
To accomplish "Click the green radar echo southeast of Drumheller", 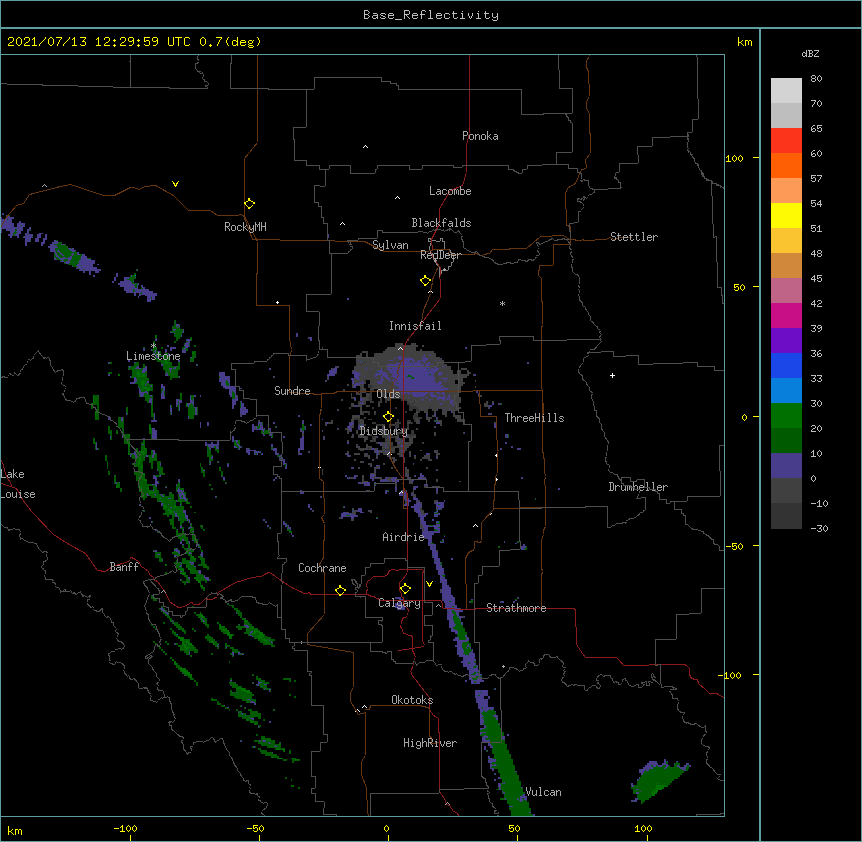I will pyautogui.click(x=659, y=780).
